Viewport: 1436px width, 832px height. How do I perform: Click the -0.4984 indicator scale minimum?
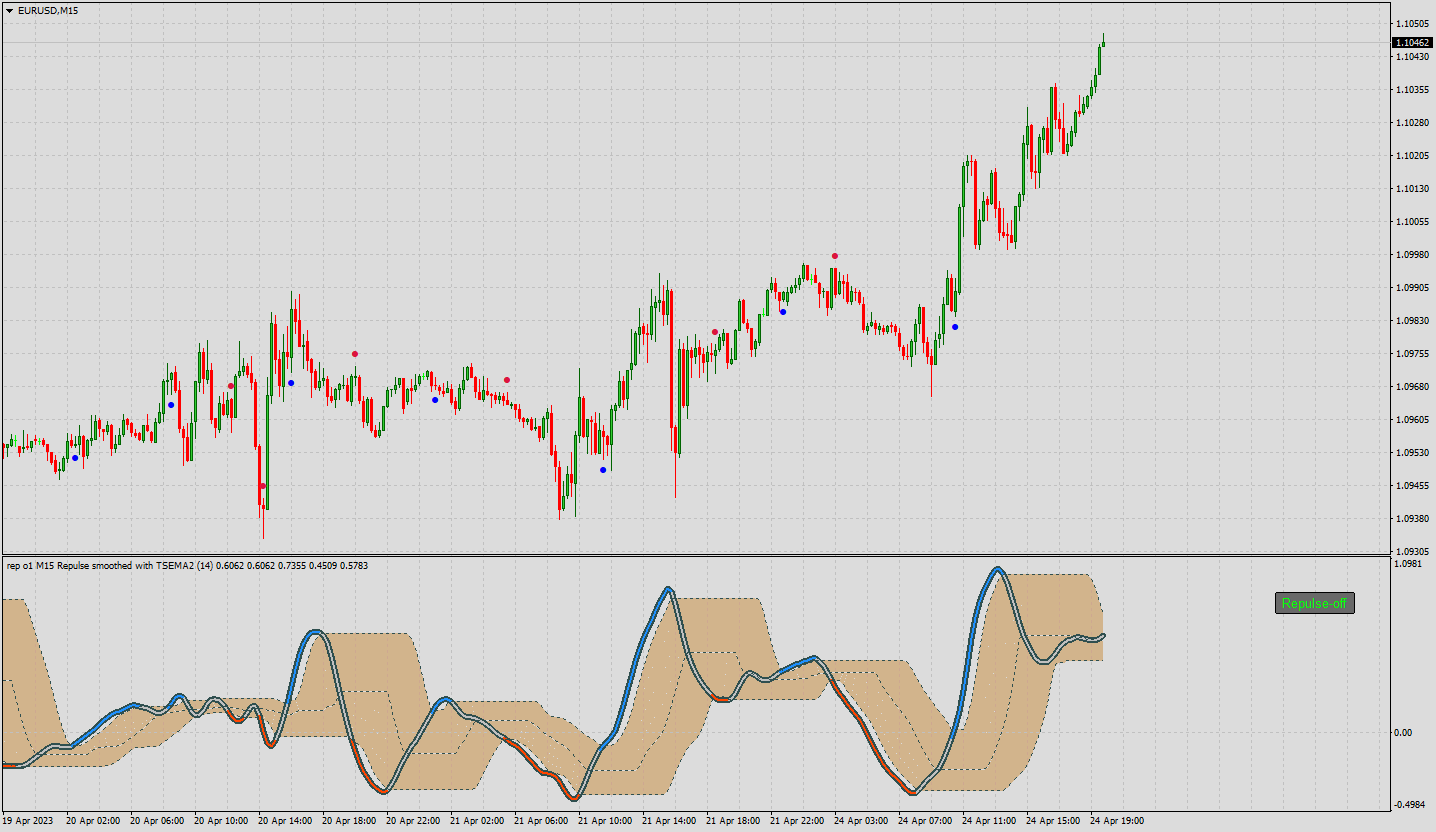(x=1410, y=805)
